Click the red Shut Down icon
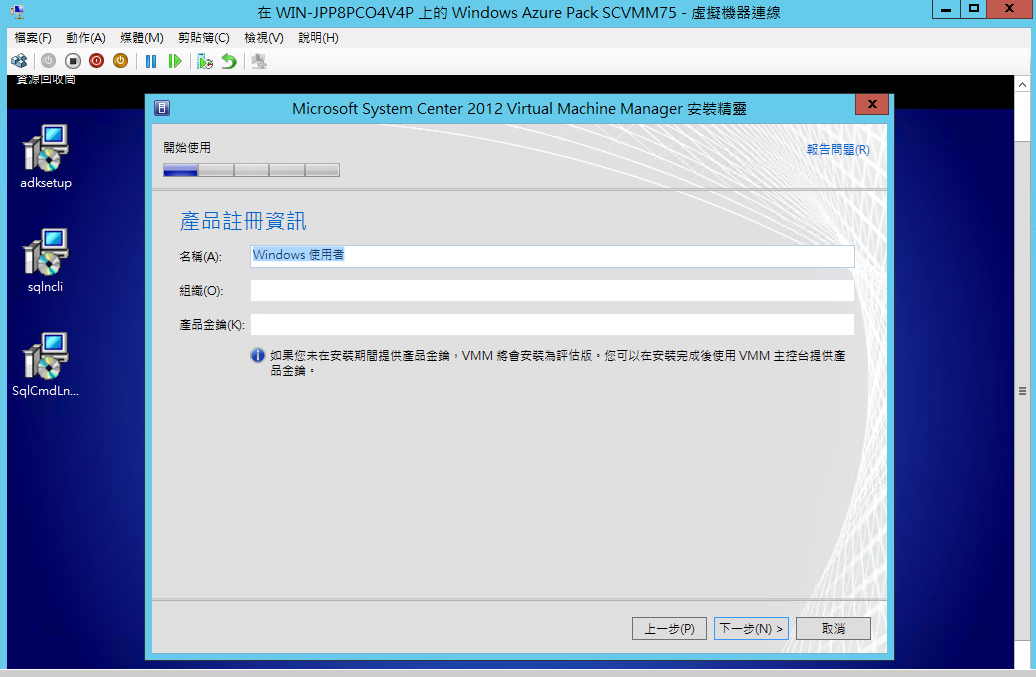The width and height of the screenshot is (1036, 677). [x=96, y=61]
